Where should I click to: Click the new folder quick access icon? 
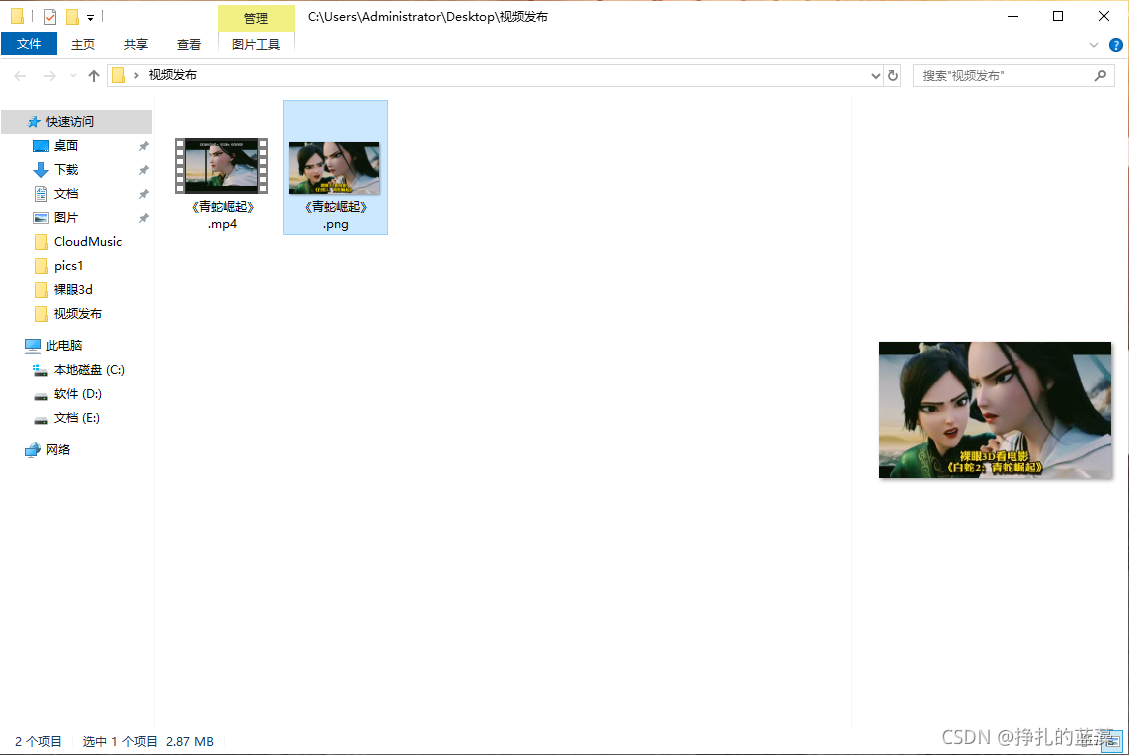coord(72,17)
